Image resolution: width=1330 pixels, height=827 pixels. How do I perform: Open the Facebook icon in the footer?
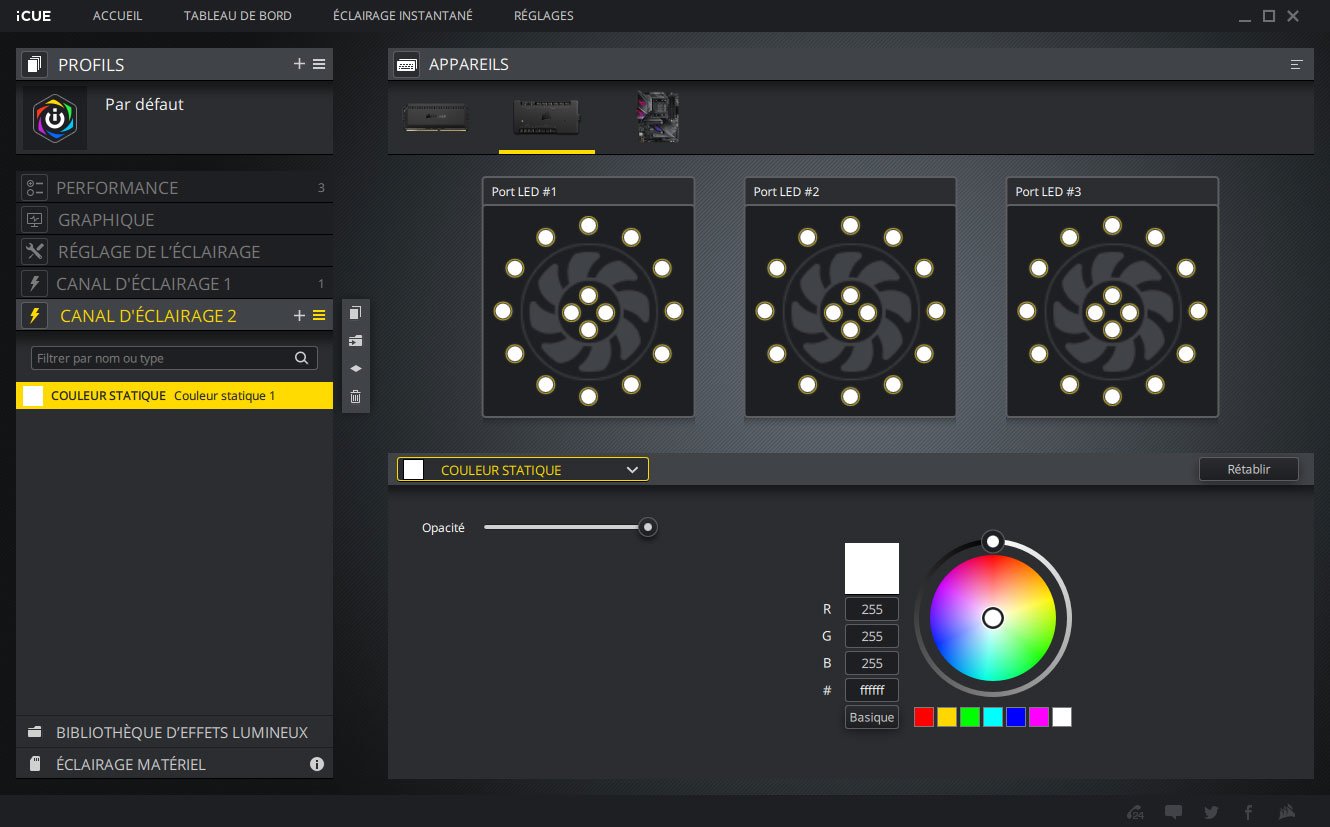tap(1248, 812)
